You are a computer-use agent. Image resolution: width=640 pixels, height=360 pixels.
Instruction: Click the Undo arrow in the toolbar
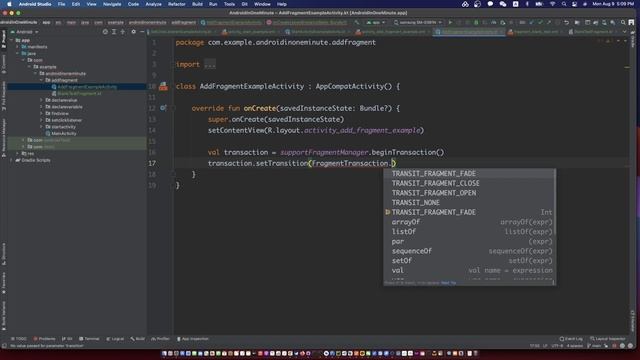click(x=567, y=22)
